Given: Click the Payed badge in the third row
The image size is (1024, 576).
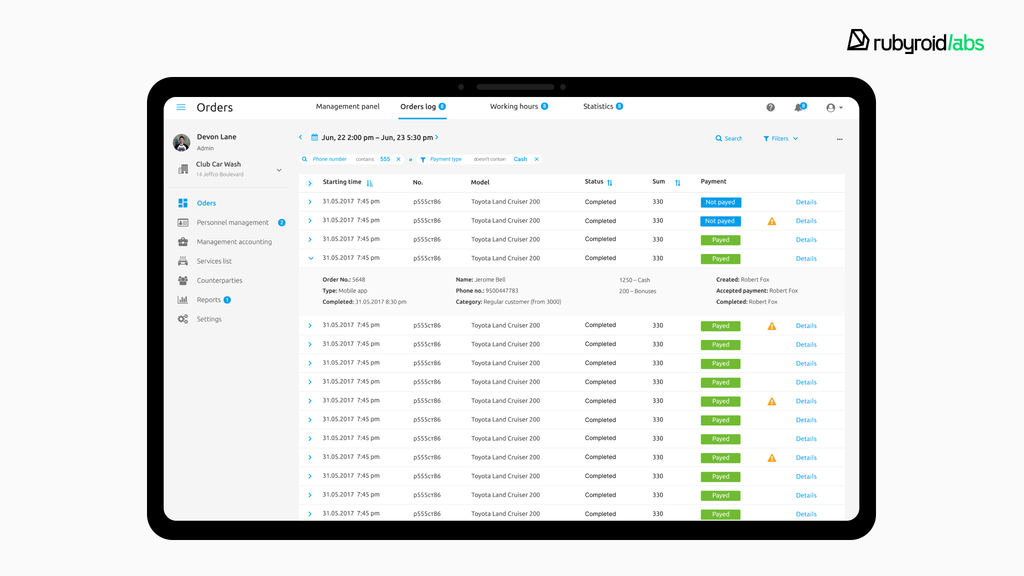Looking at the screenshot, I should pos(720,240).
